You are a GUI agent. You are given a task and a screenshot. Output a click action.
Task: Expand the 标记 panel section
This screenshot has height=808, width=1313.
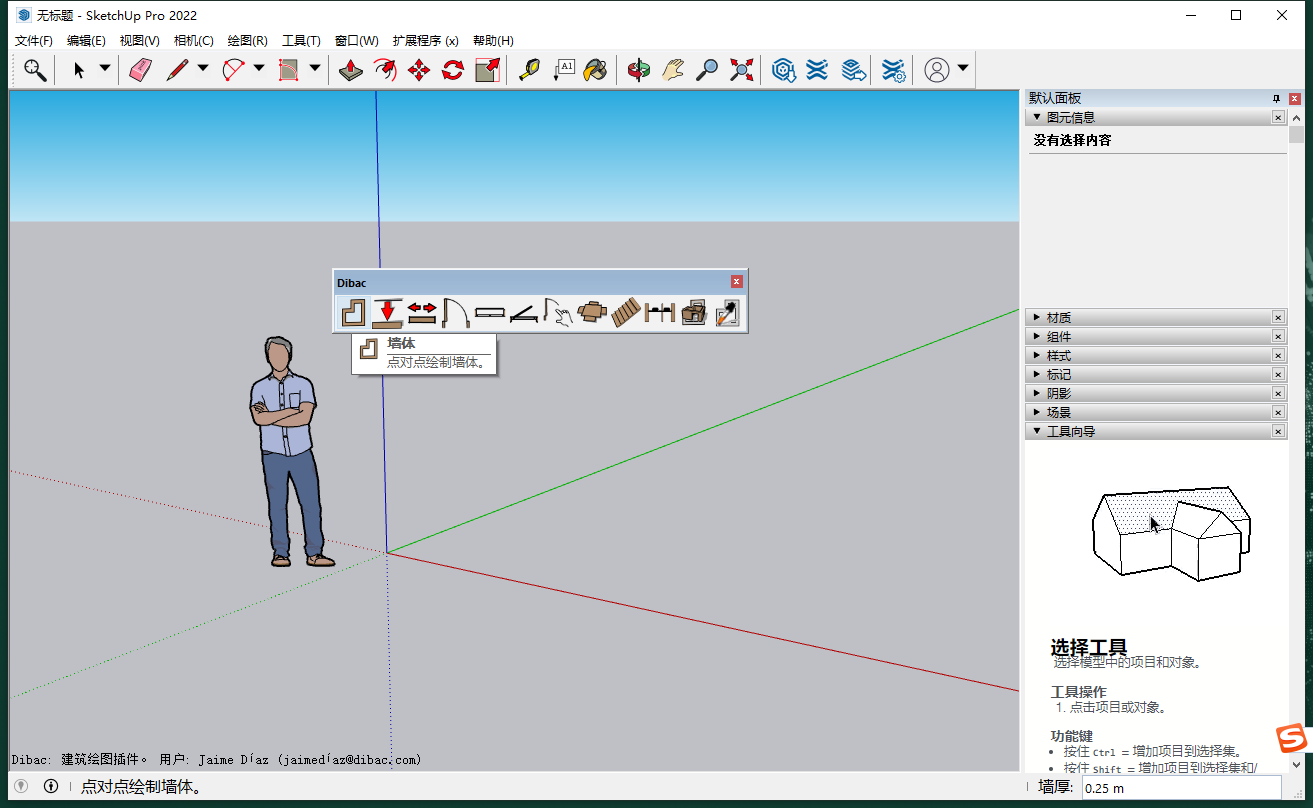pyautogui.click(x=1037, y=374)
